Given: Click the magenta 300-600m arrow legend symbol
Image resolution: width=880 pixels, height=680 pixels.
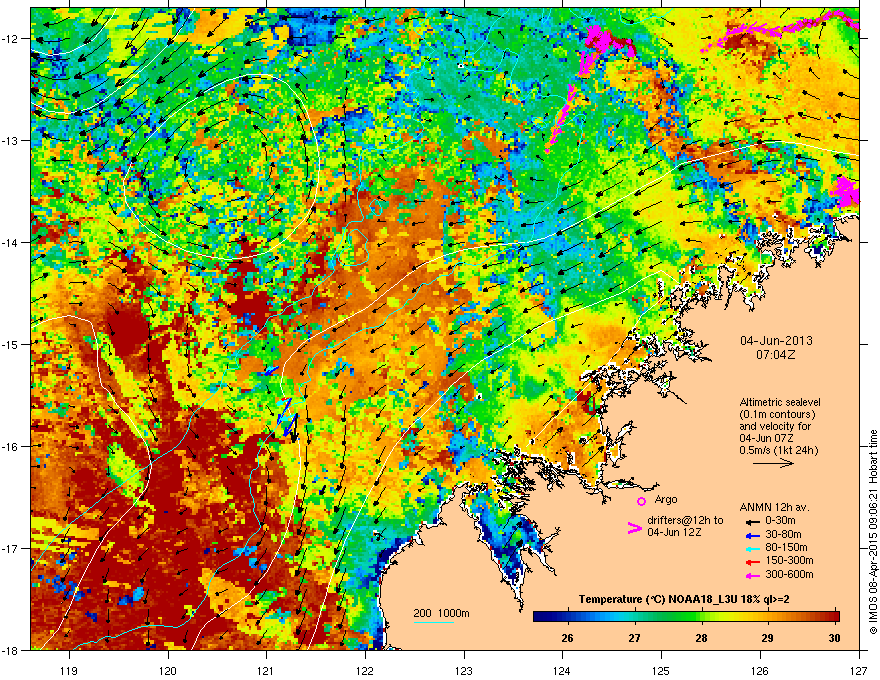Looking at the screenshot, I should click(752, 575).
